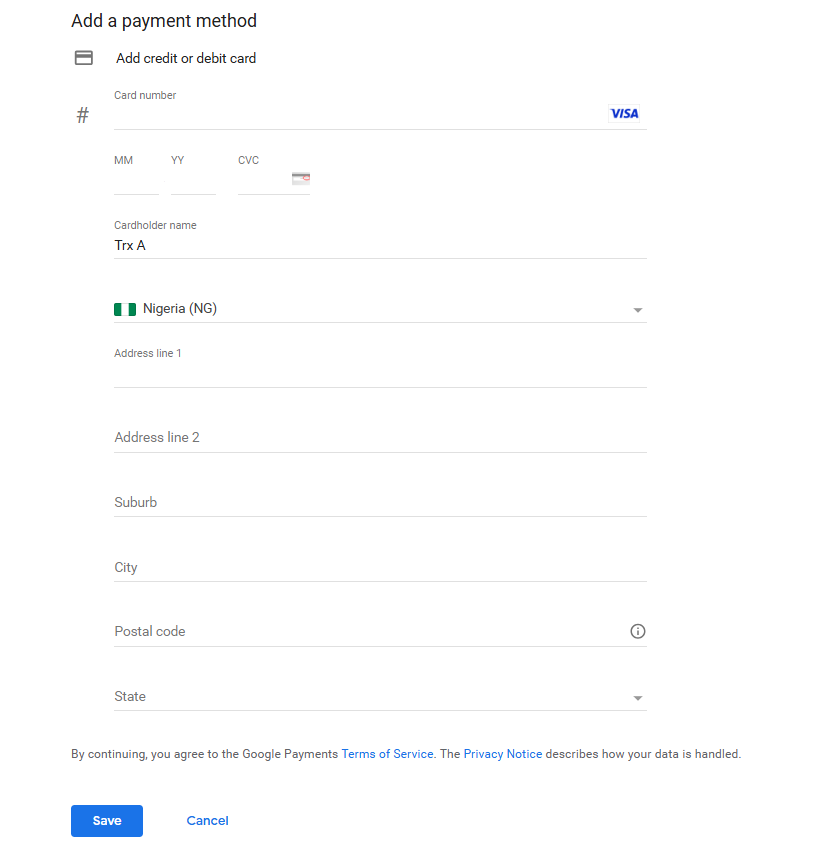Click the credit card icon beside Add credit or debit card
This screenshot has width=827, height=844.
pos(83,58)
